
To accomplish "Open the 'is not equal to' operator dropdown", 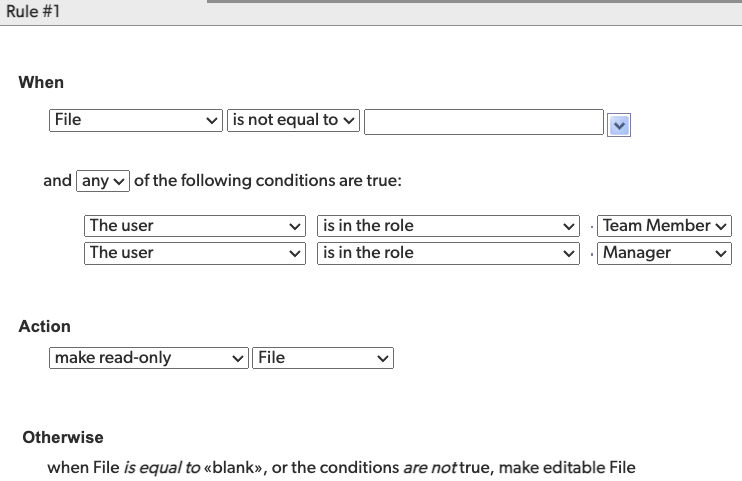I will coord(293,120).
